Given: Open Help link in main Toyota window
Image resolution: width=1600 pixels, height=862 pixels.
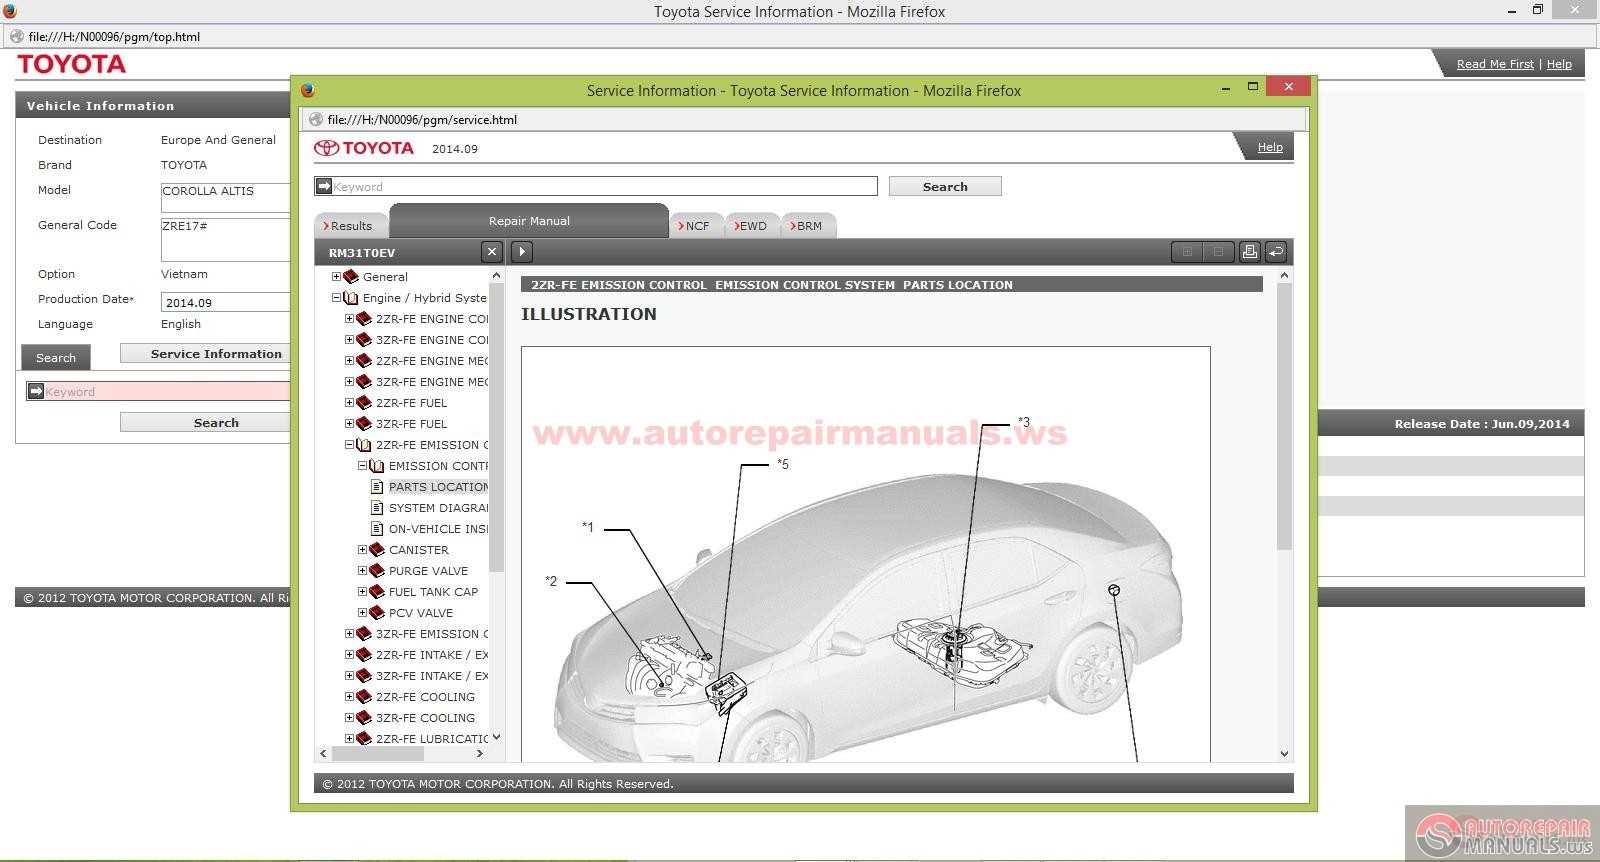Looking at the screenshot, I should pyautogui.click(x=1559, y=64).
